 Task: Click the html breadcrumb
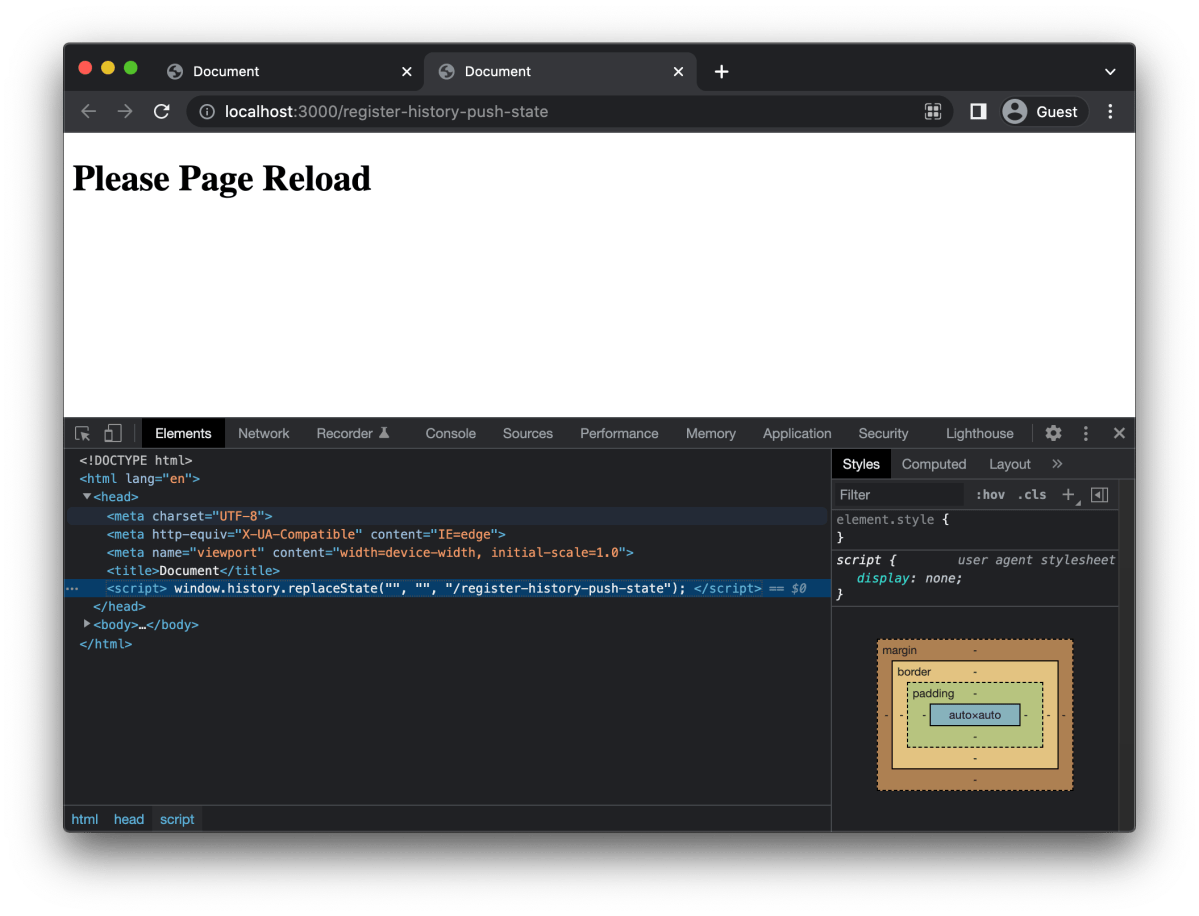(84, 820)
